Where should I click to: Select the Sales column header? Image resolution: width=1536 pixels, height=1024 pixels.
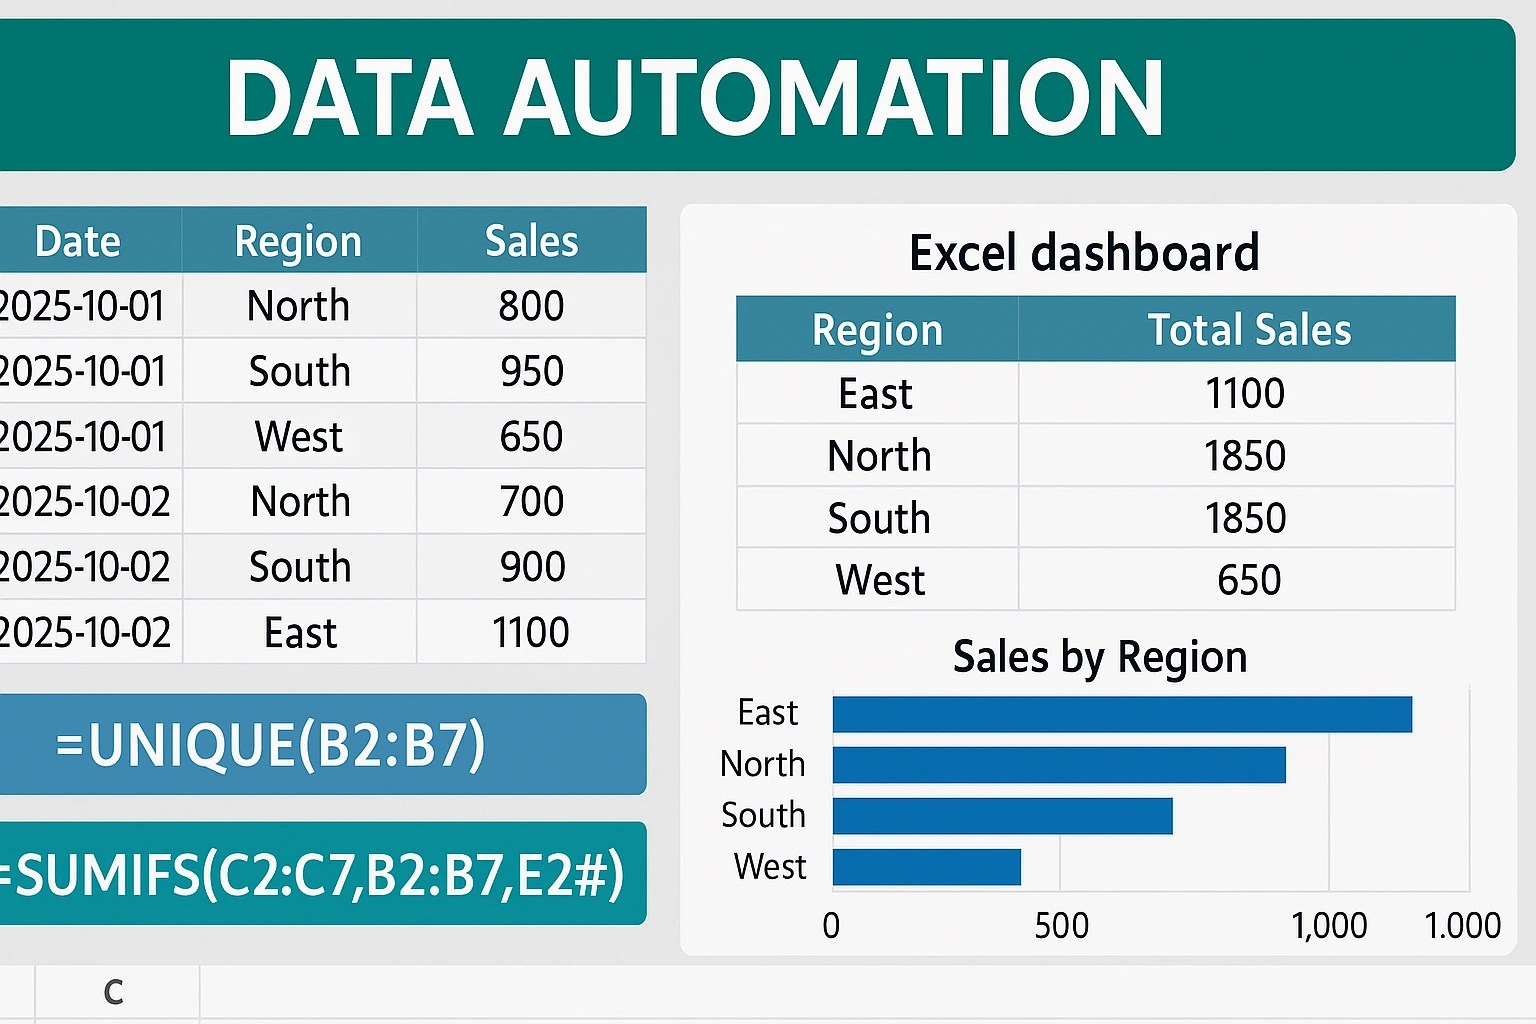click(x=532, y=240)
